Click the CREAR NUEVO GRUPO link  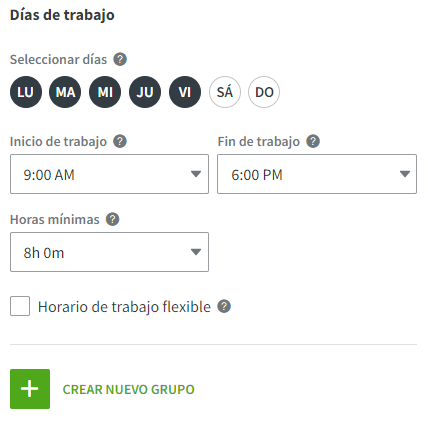point(128,389)
